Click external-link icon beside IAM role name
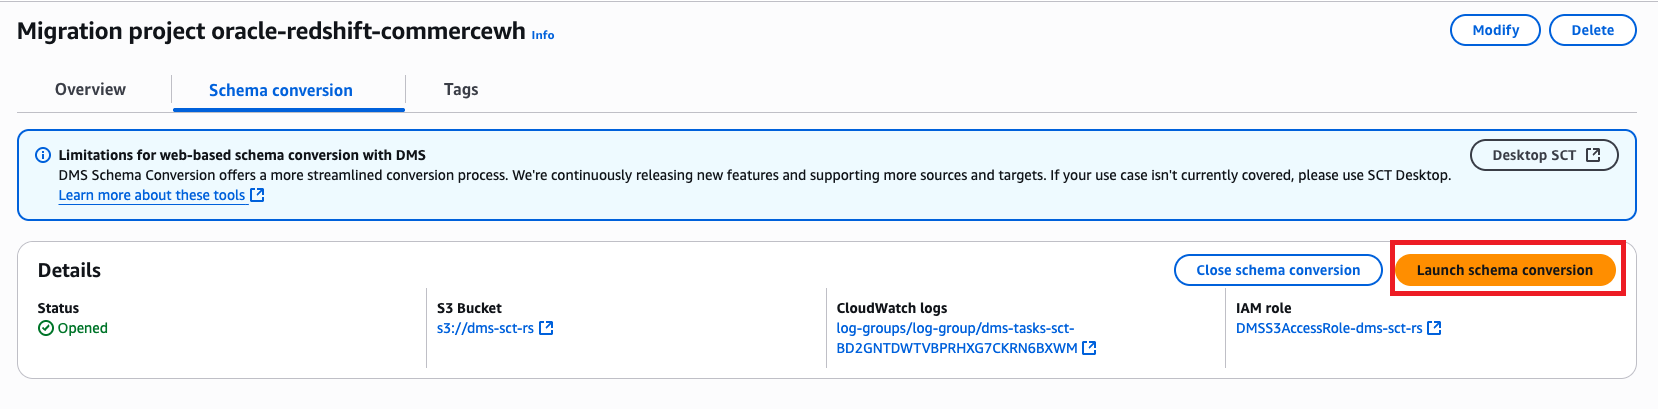The image size is (1658, 409). [1434, 328]
